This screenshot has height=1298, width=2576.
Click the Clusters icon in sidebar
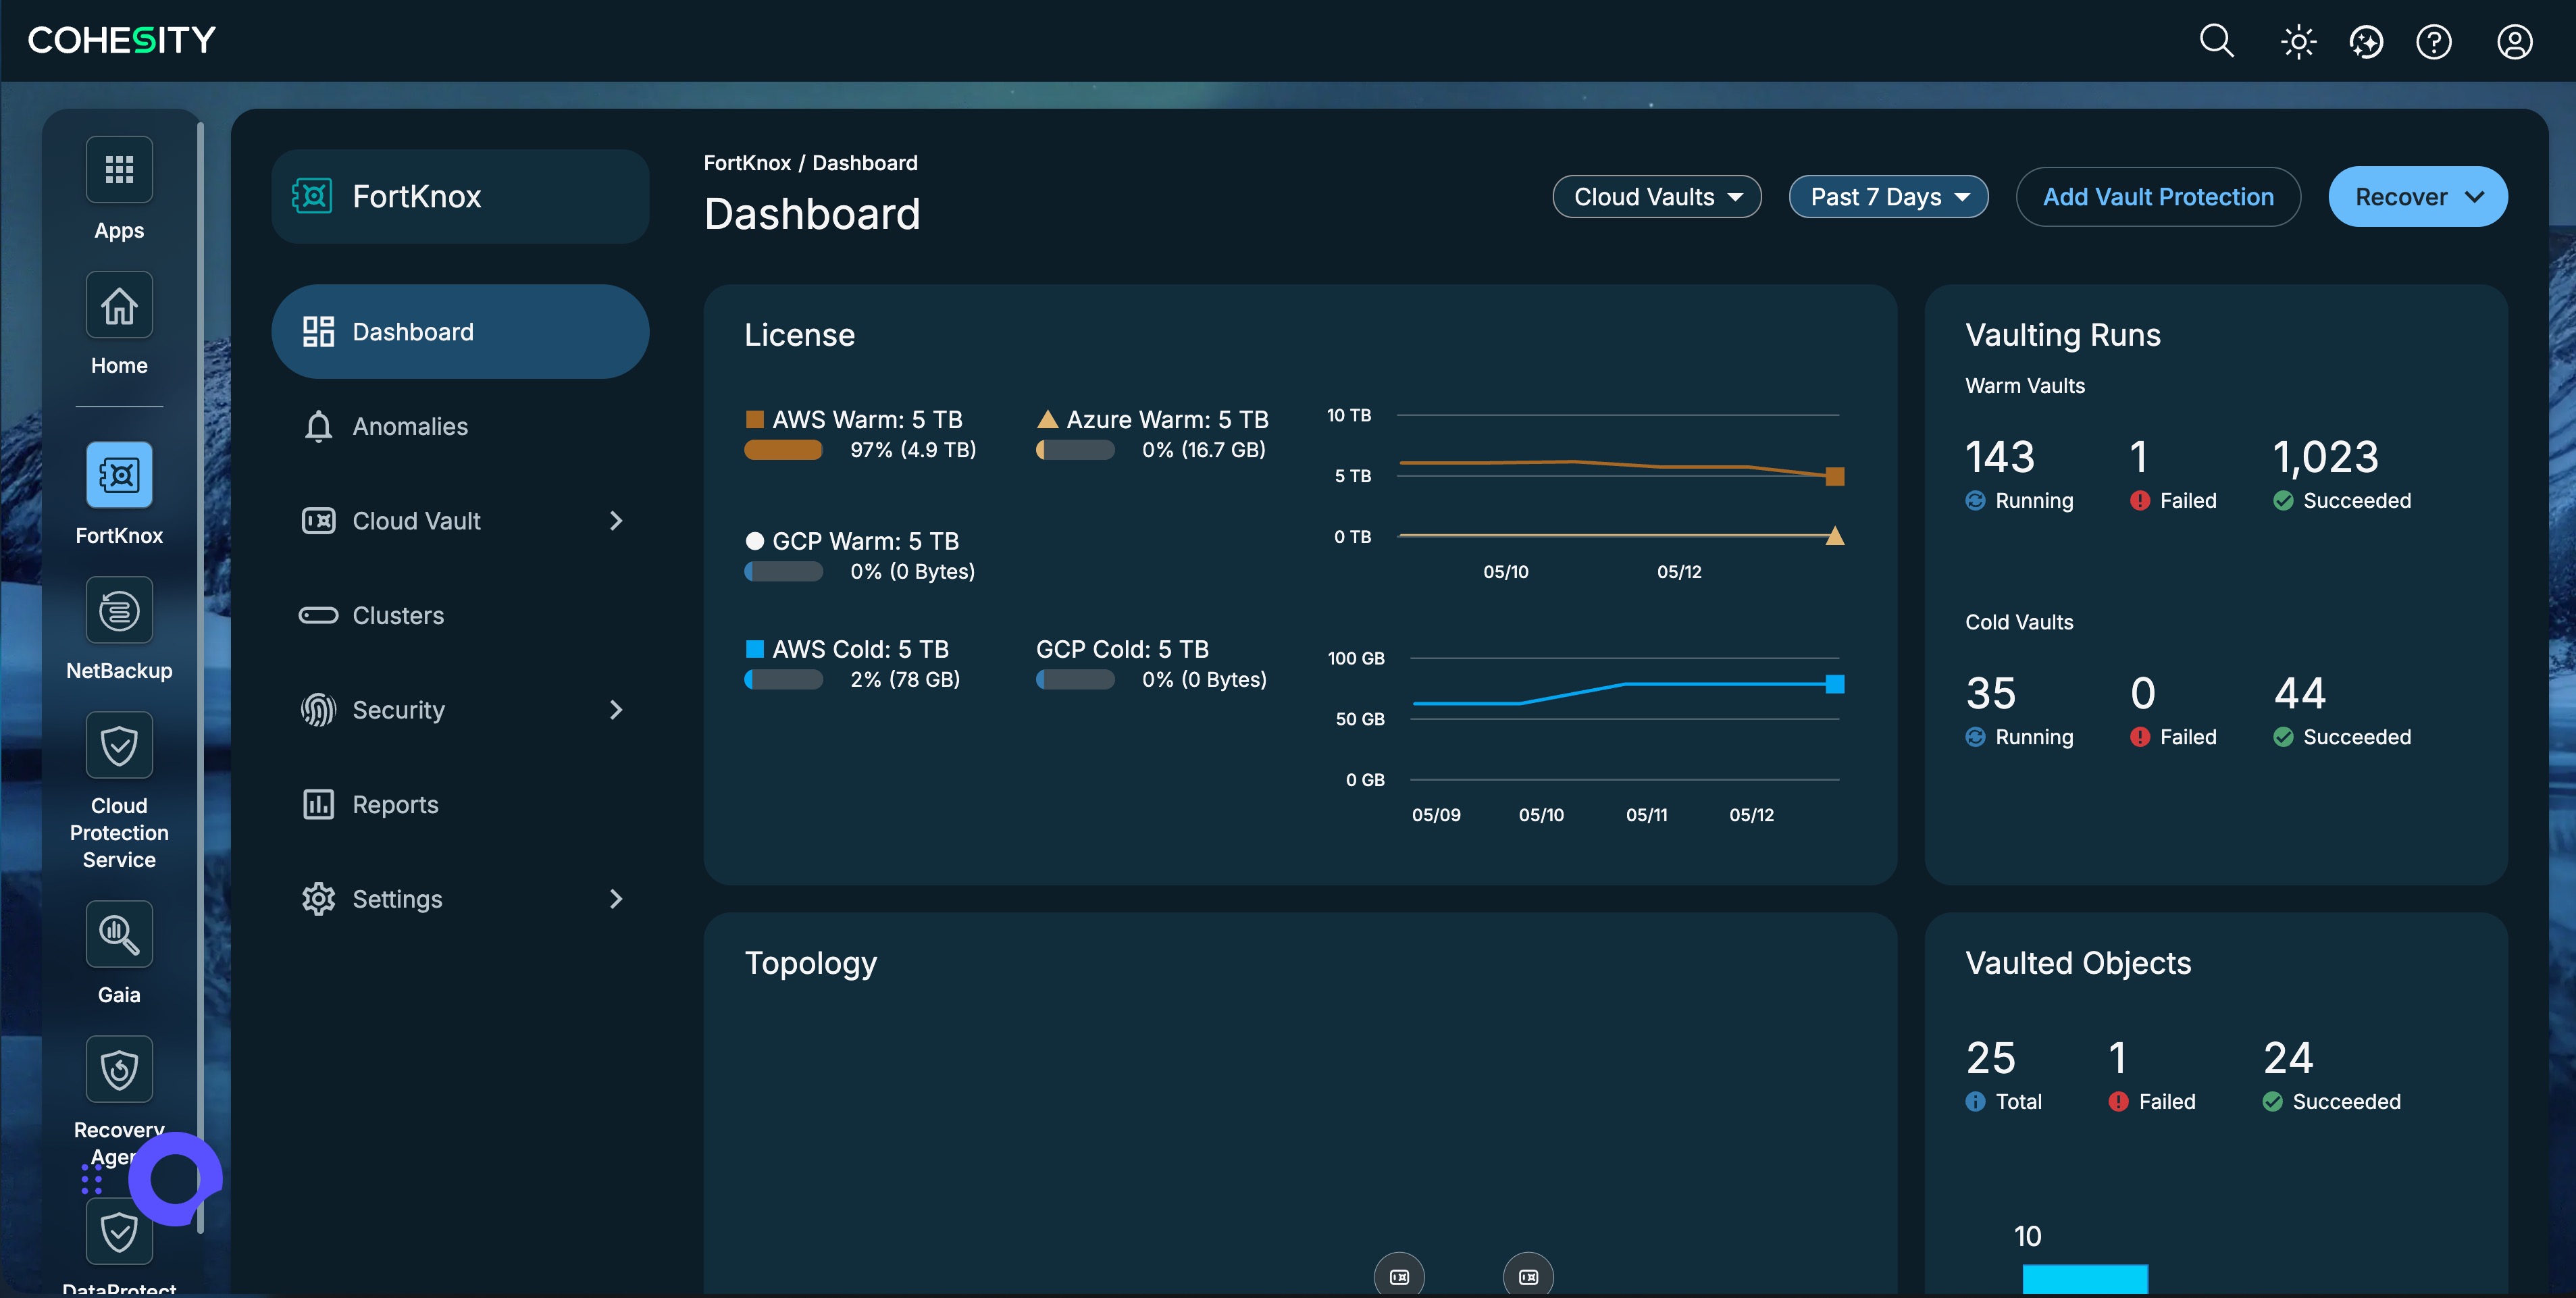pyautogui.click(x=318, y=615)
